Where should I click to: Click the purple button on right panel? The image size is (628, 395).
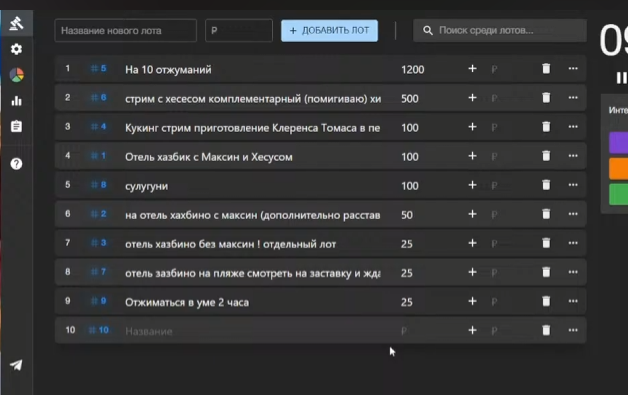(x=618, y=142)
